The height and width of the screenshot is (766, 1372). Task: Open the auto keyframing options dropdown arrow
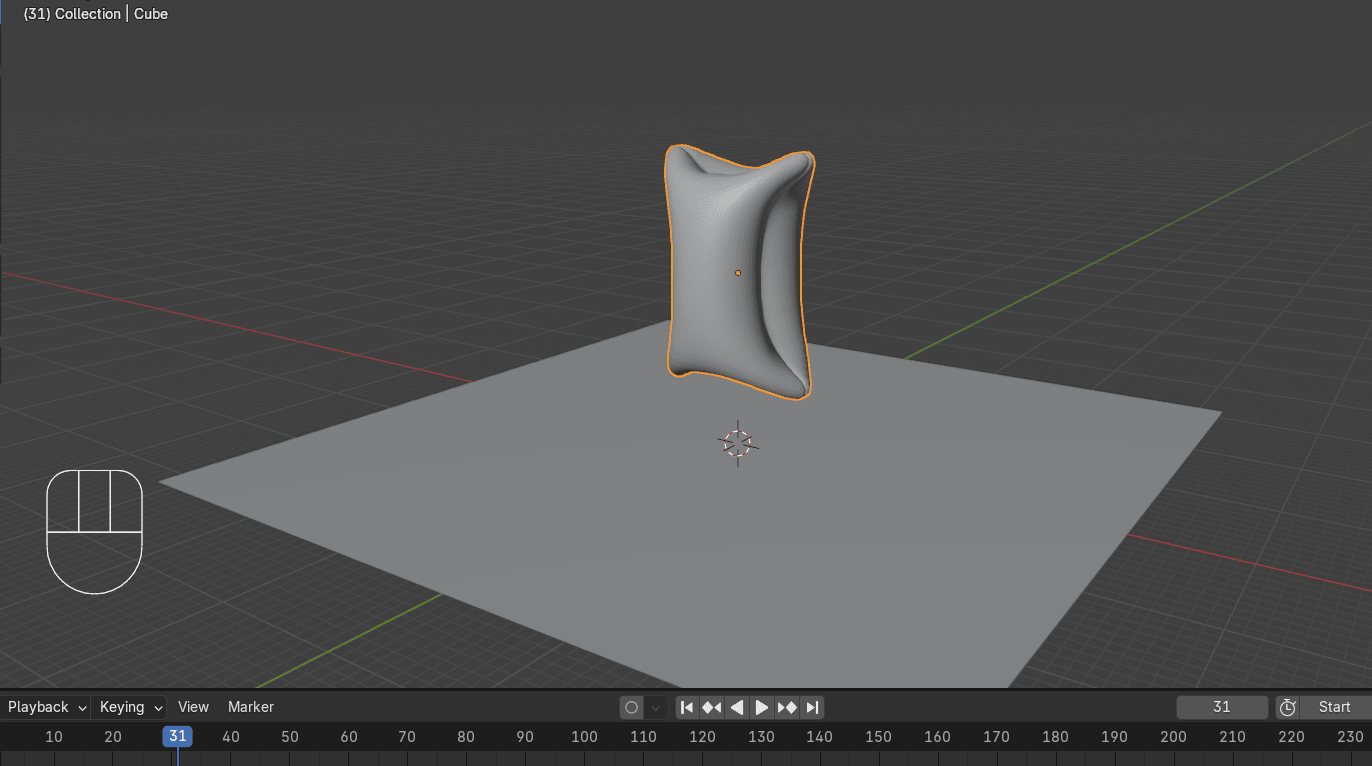pyautogui.click(x=656, y=707)
